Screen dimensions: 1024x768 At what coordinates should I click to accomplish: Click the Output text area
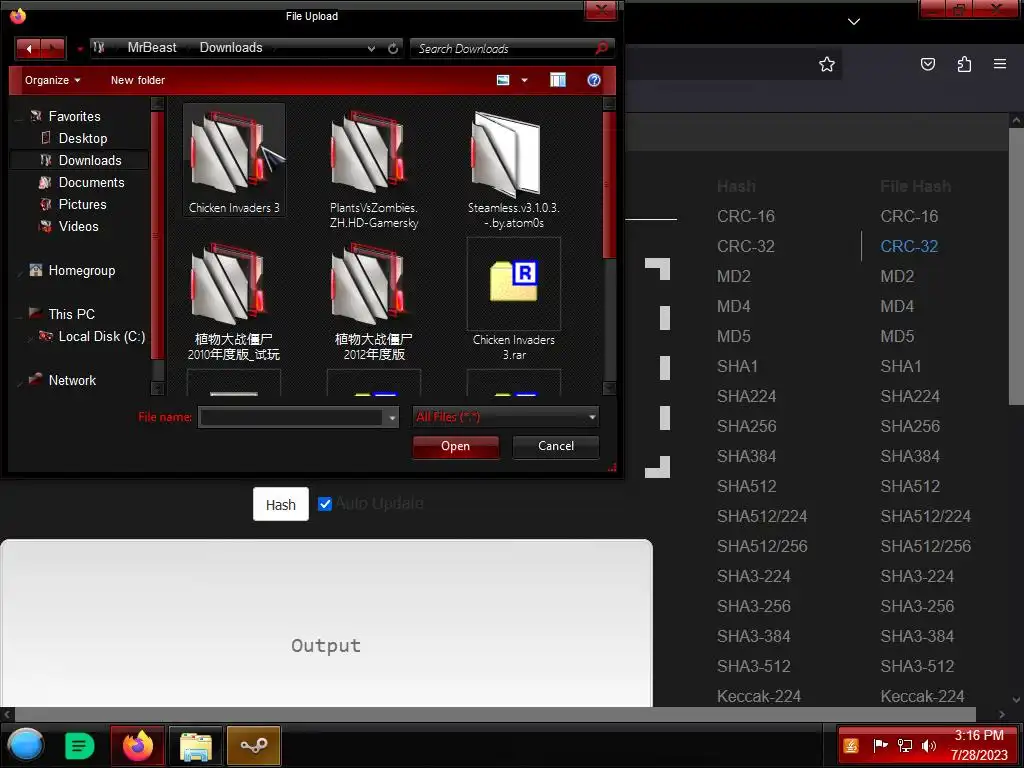pos(326,623)
